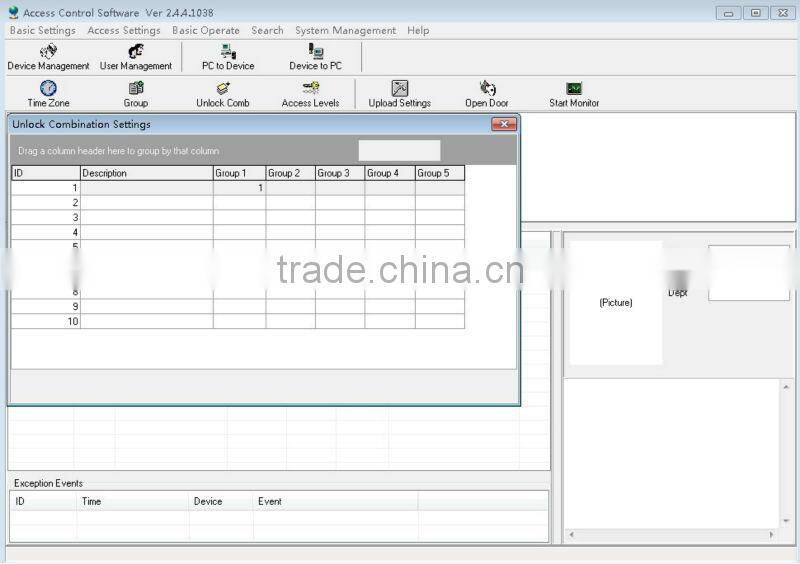Click the Group 5 column header
This screenshot has width=800, height=564.
pos(440,173)
